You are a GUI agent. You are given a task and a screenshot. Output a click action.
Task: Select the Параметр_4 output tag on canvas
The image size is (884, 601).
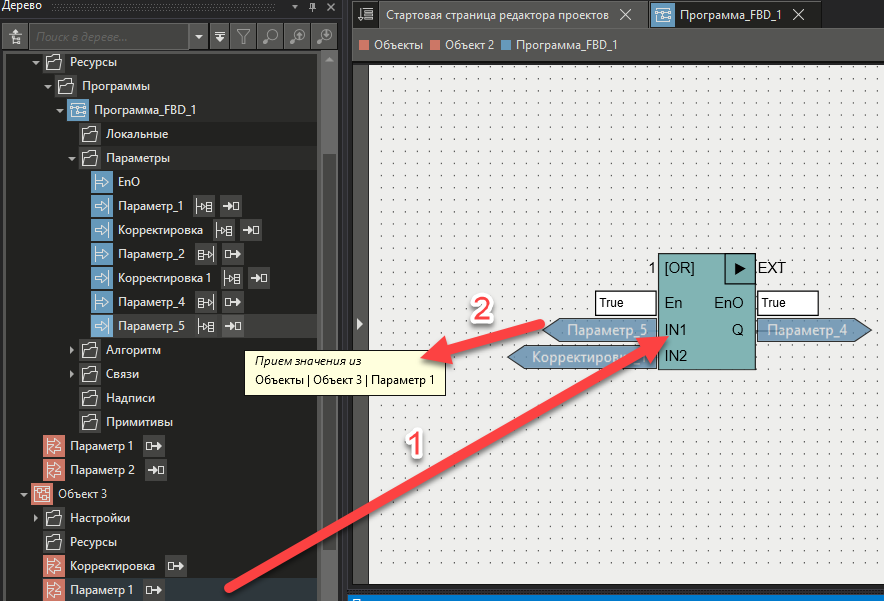click(x=814, y=330)
